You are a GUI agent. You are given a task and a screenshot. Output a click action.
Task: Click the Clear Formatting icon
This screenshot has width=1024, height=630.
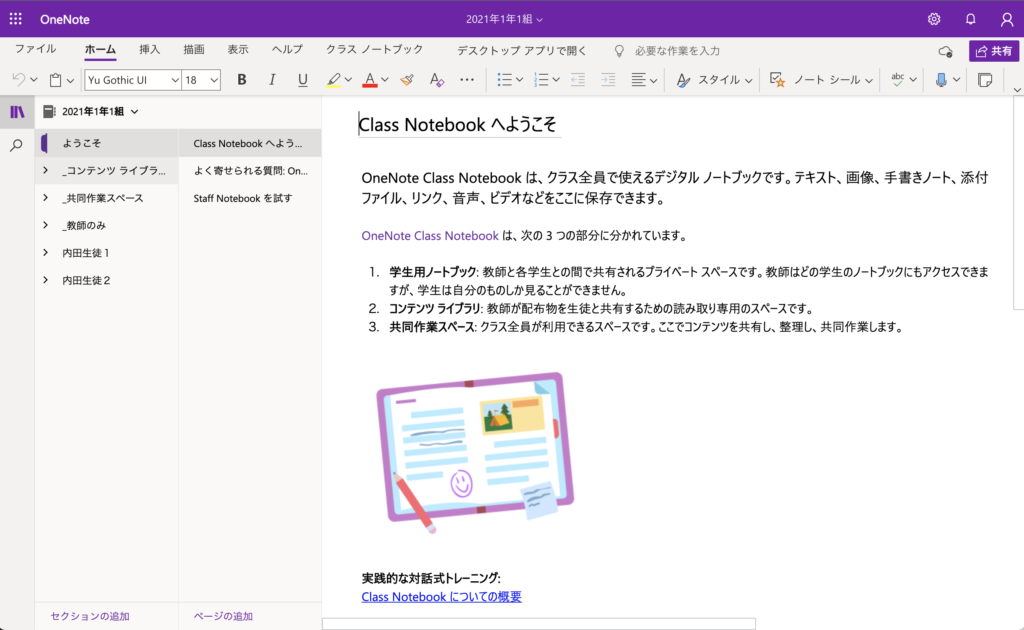point(436,80)
